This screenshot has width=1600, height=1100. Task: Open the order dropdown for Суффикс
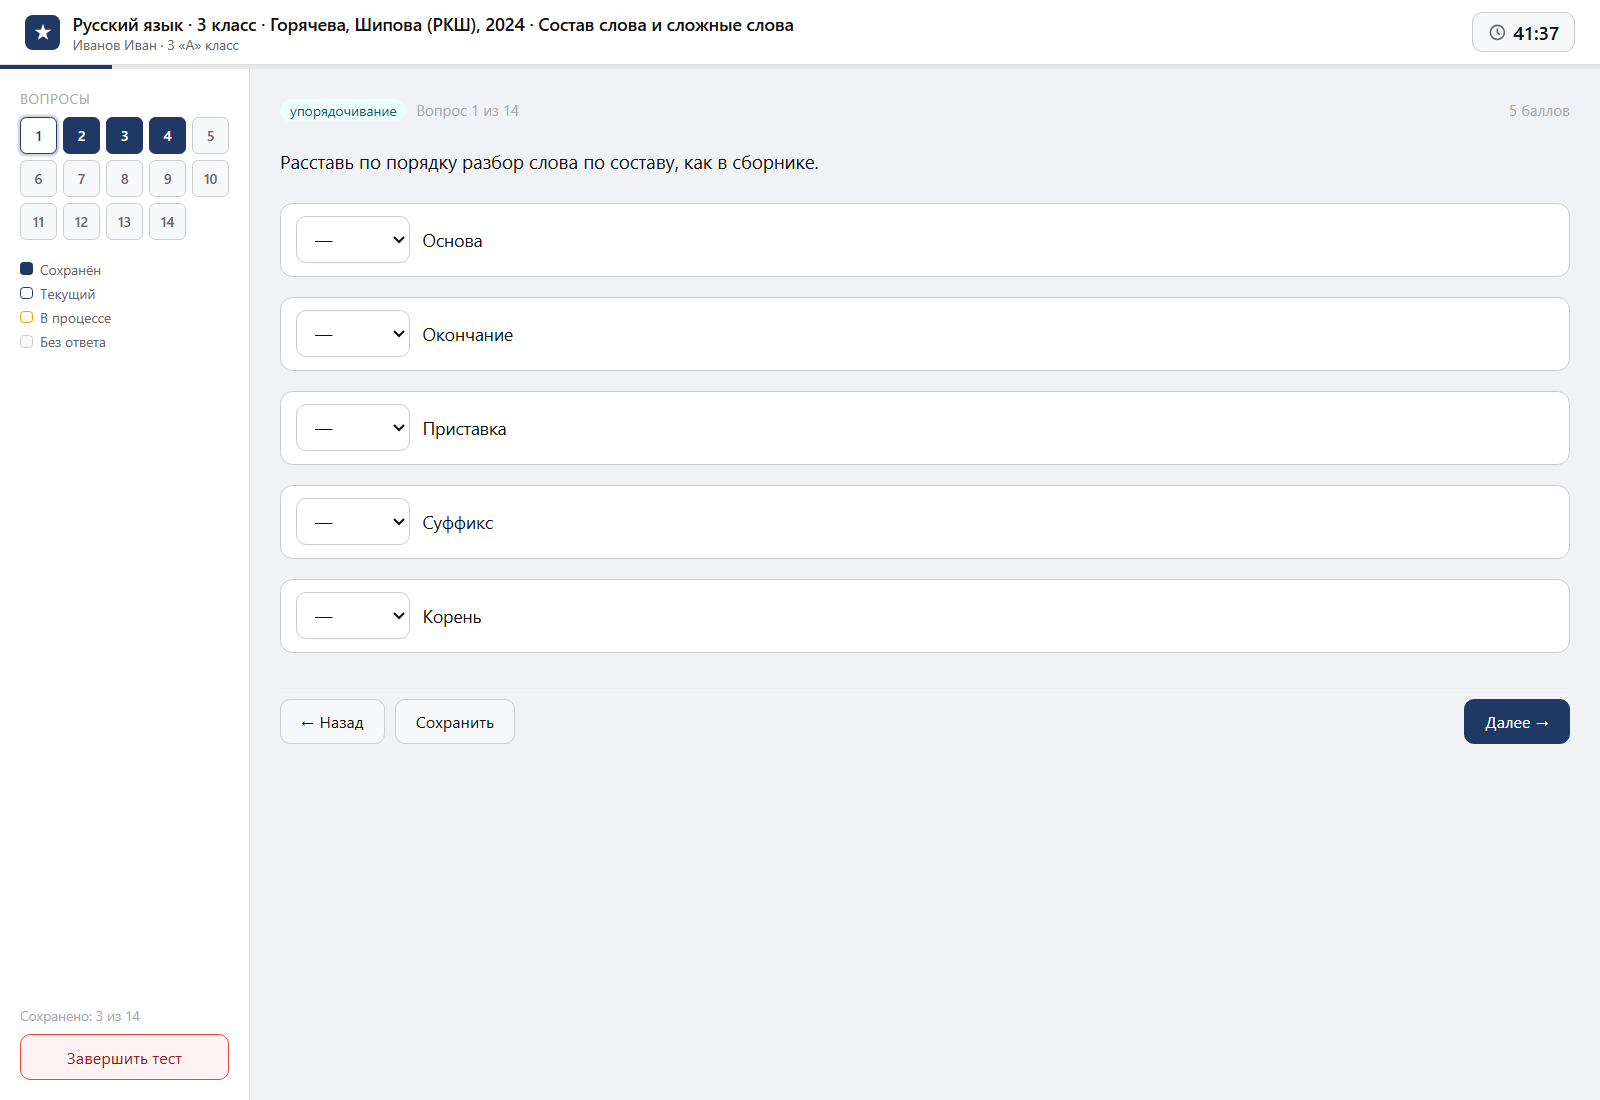(353, 522)
